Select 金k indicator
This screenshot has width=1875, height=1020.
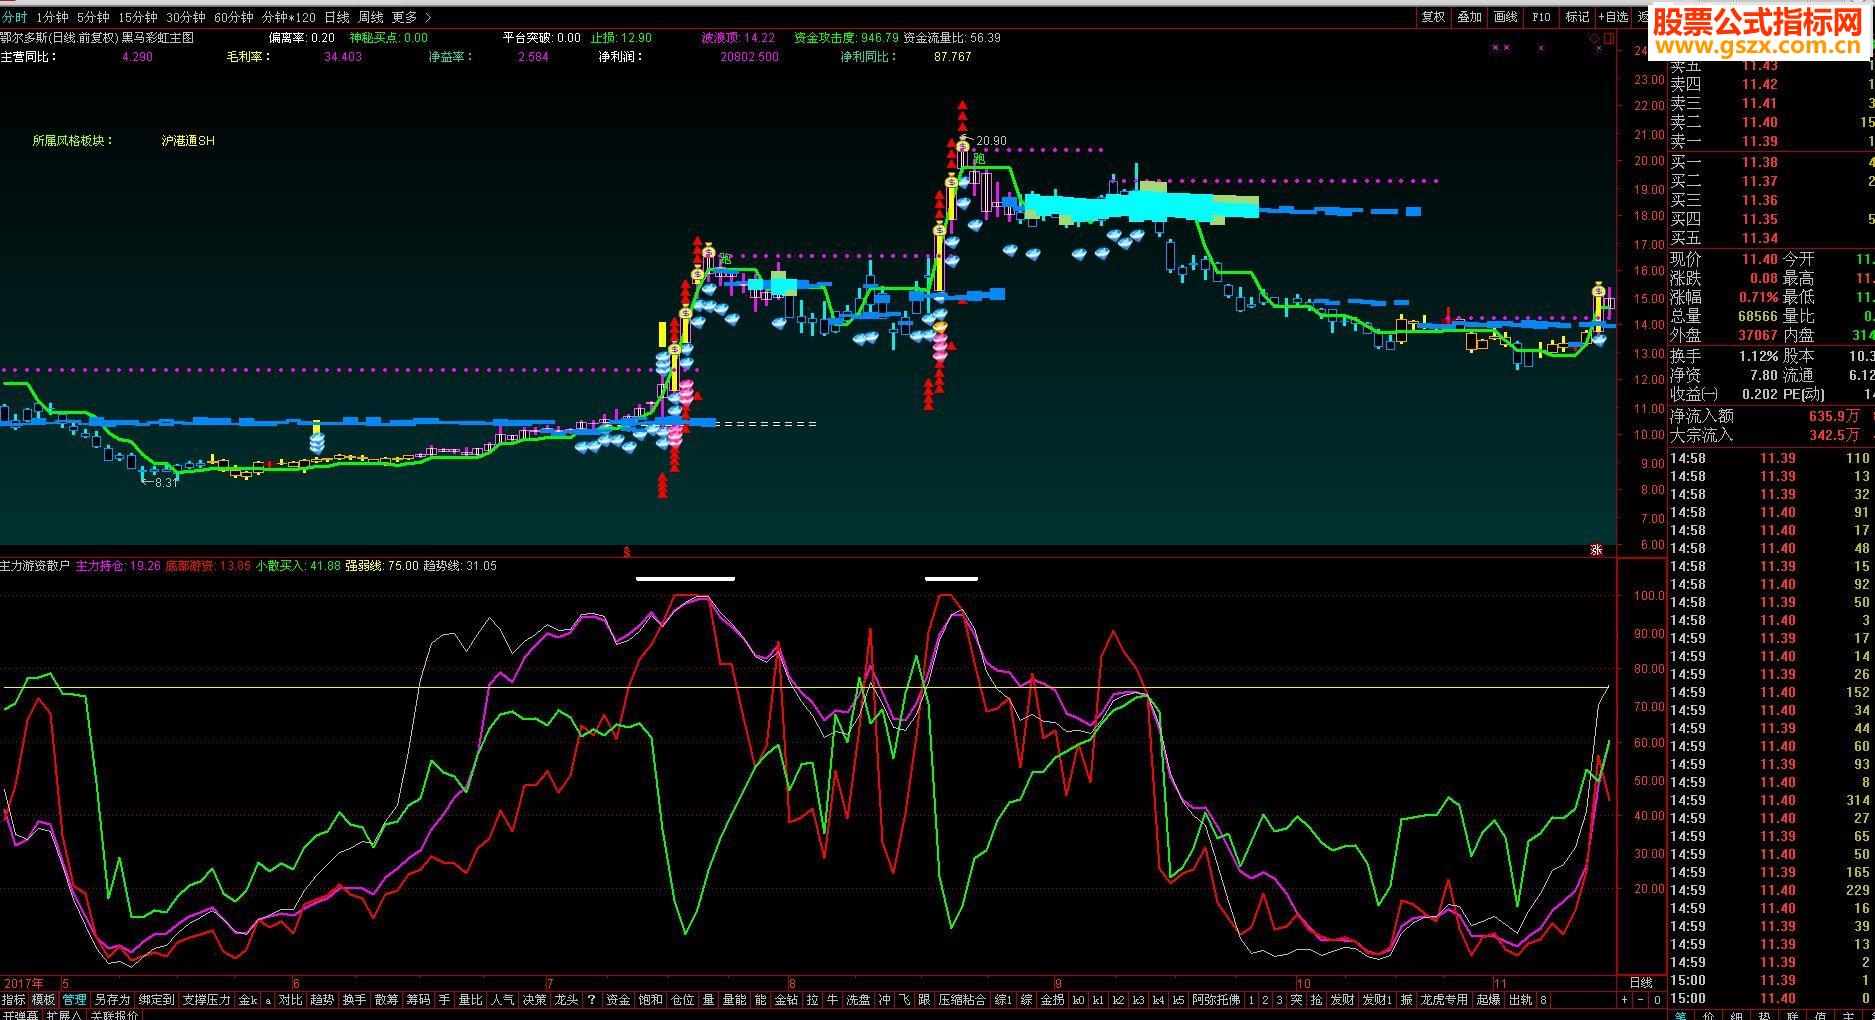pyautogui.click(x=248, y=1000)
